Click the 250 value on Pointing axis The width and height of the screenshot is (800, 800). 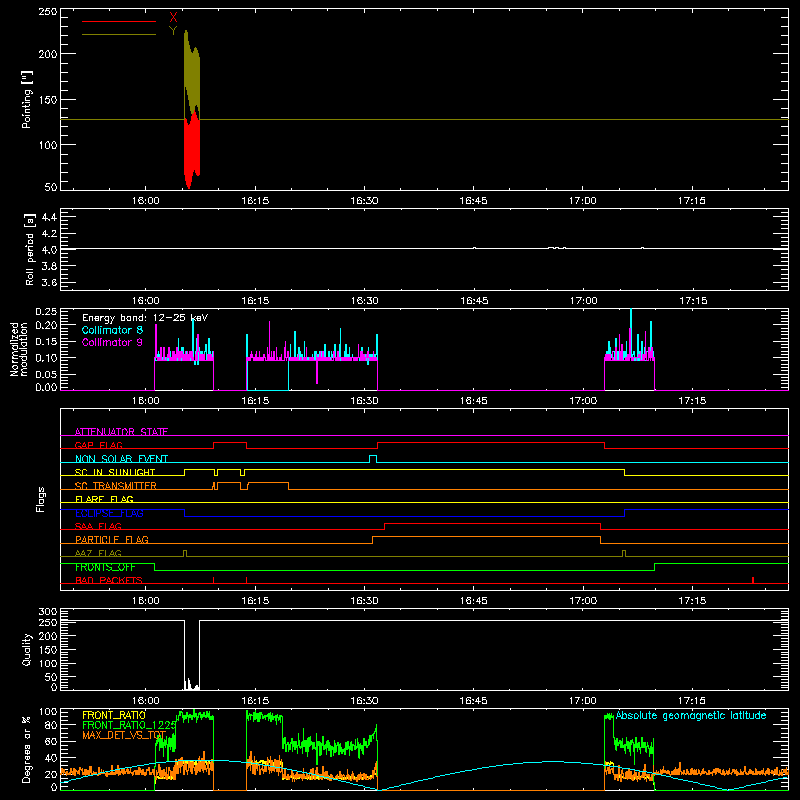(x=48, y=12)
